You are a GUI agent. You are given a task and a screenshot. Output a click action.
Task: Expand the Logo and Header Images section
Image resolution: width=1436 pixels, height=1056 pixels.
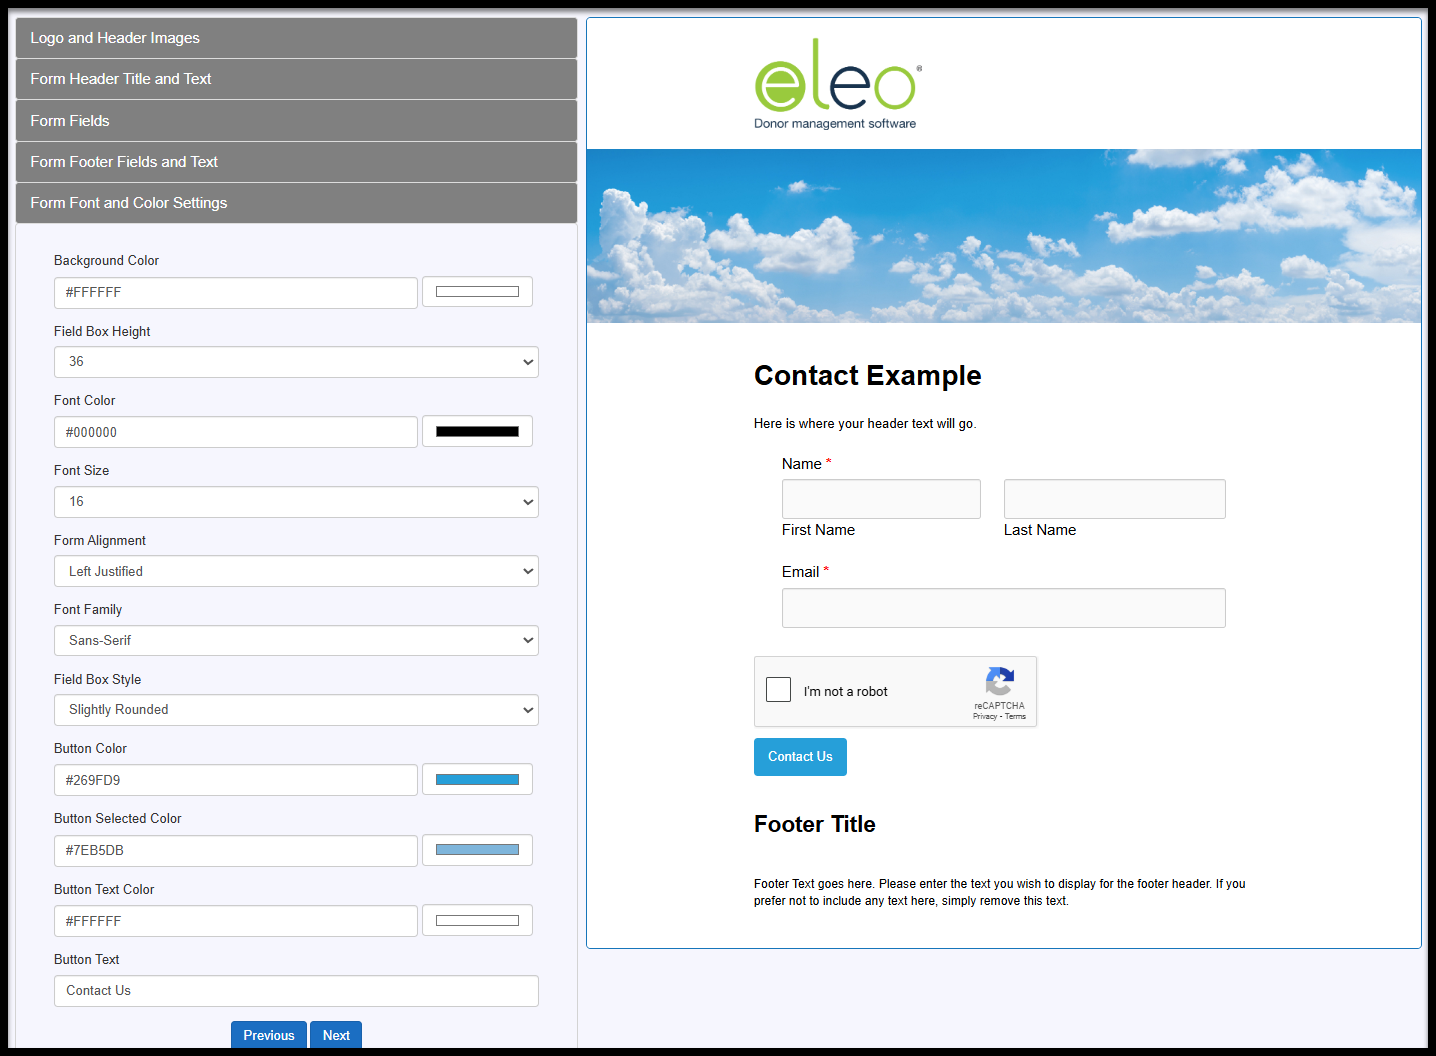[296, 38]
